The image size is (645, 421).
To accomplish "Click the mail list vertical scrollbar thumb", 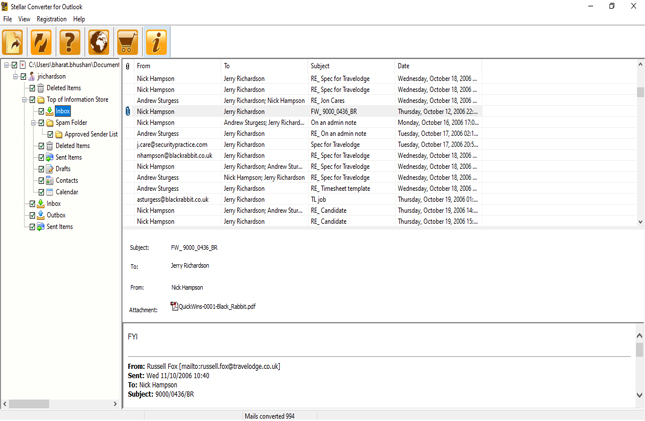I will point(640,92).
